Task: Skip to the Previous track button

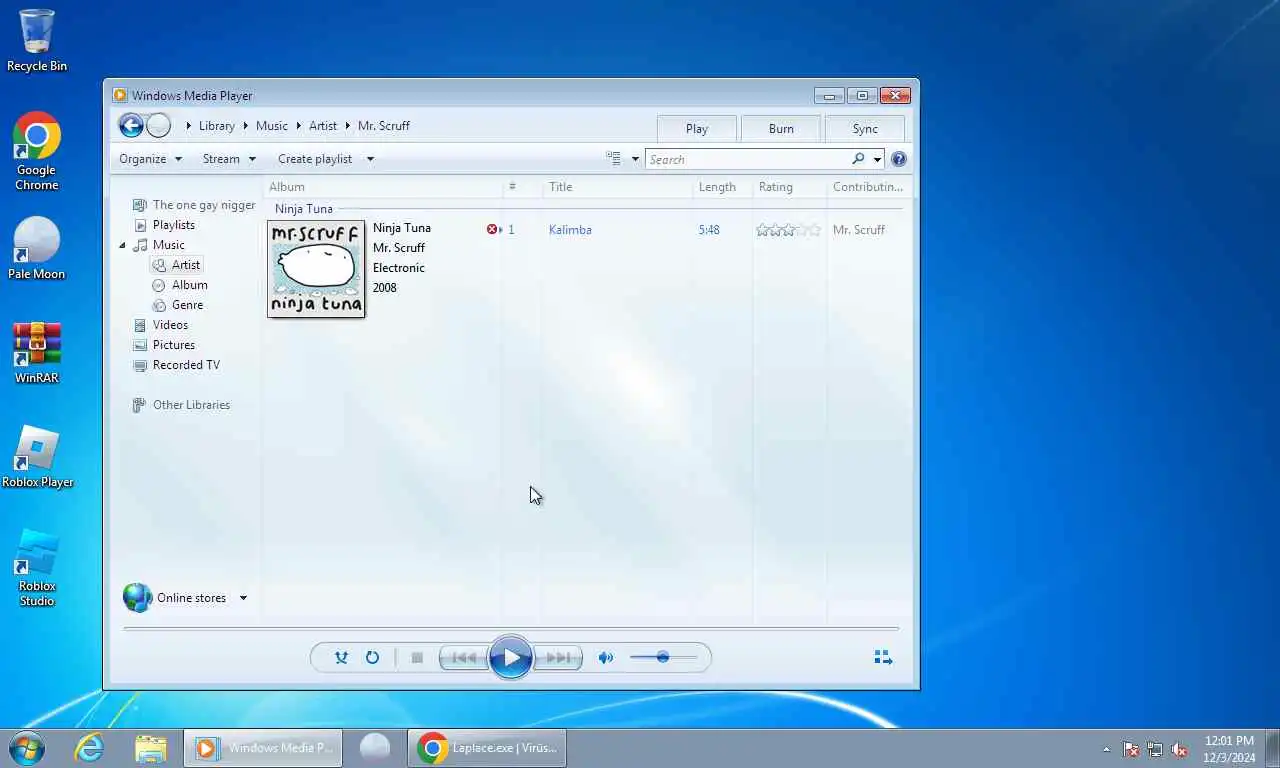Action: [465, 657]
